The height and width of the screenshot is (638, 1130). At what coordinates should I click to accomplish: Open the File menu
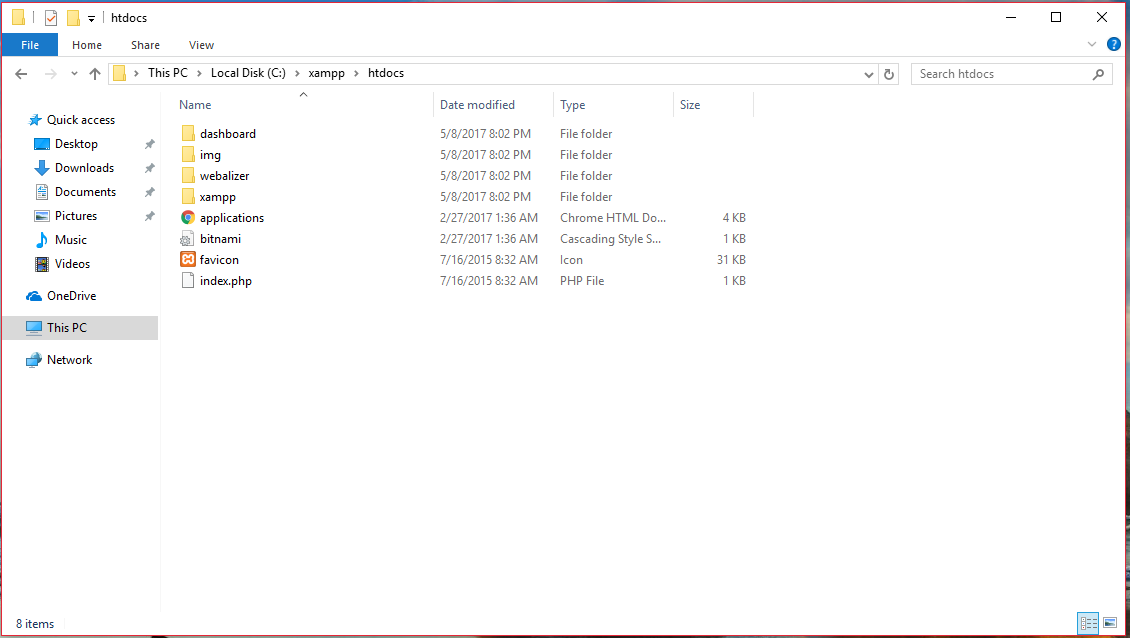click(x=30, y=45)
